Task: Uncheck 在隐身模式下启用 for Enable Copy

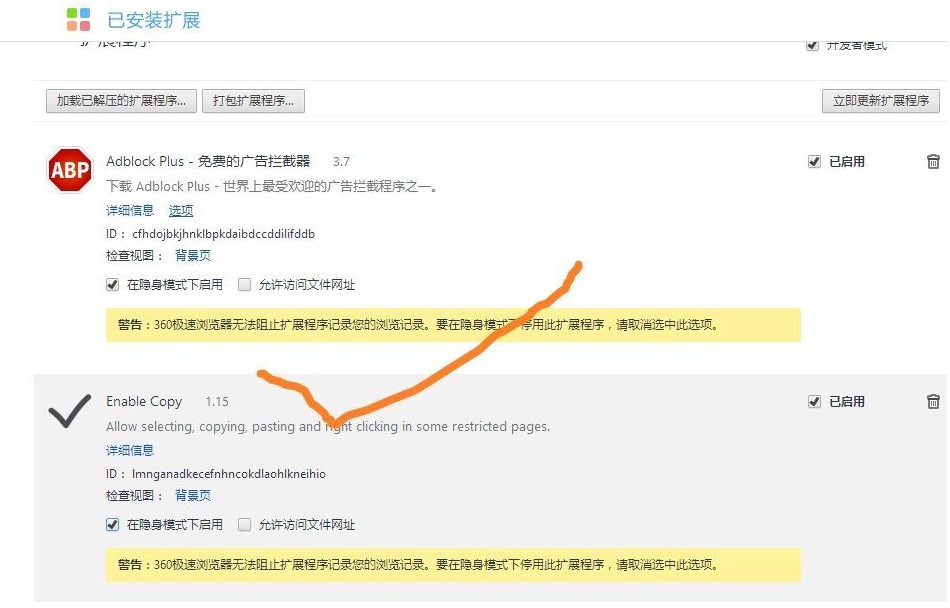Action: pos(113,524)
